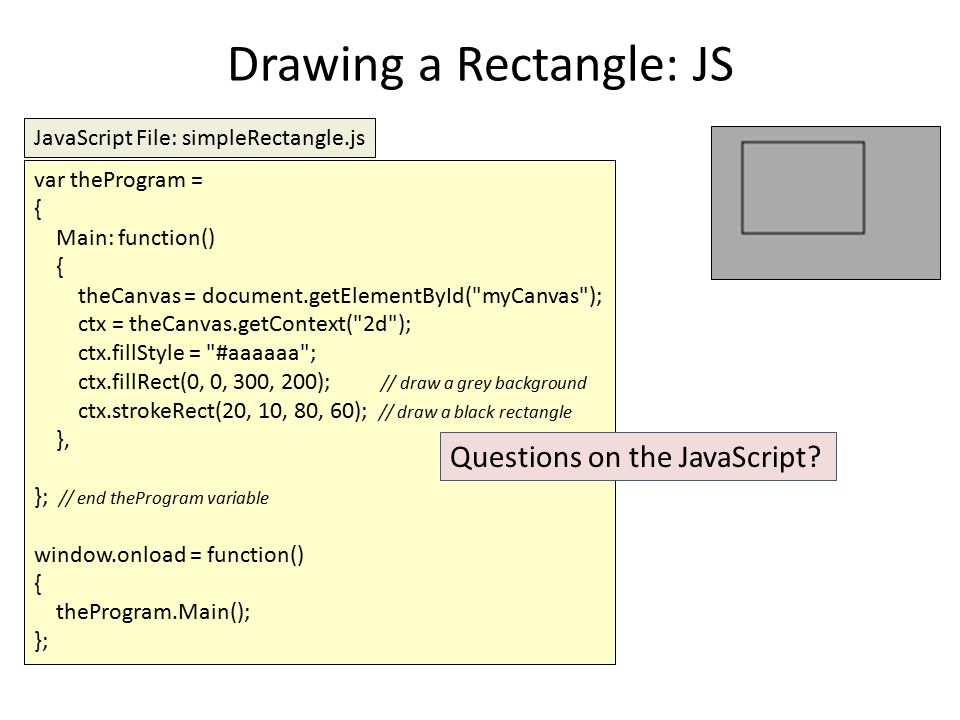This screenshot has width=960, height=720.
Task: Click the "Questions on the JavaScript?" box
Action: point(638,457)
